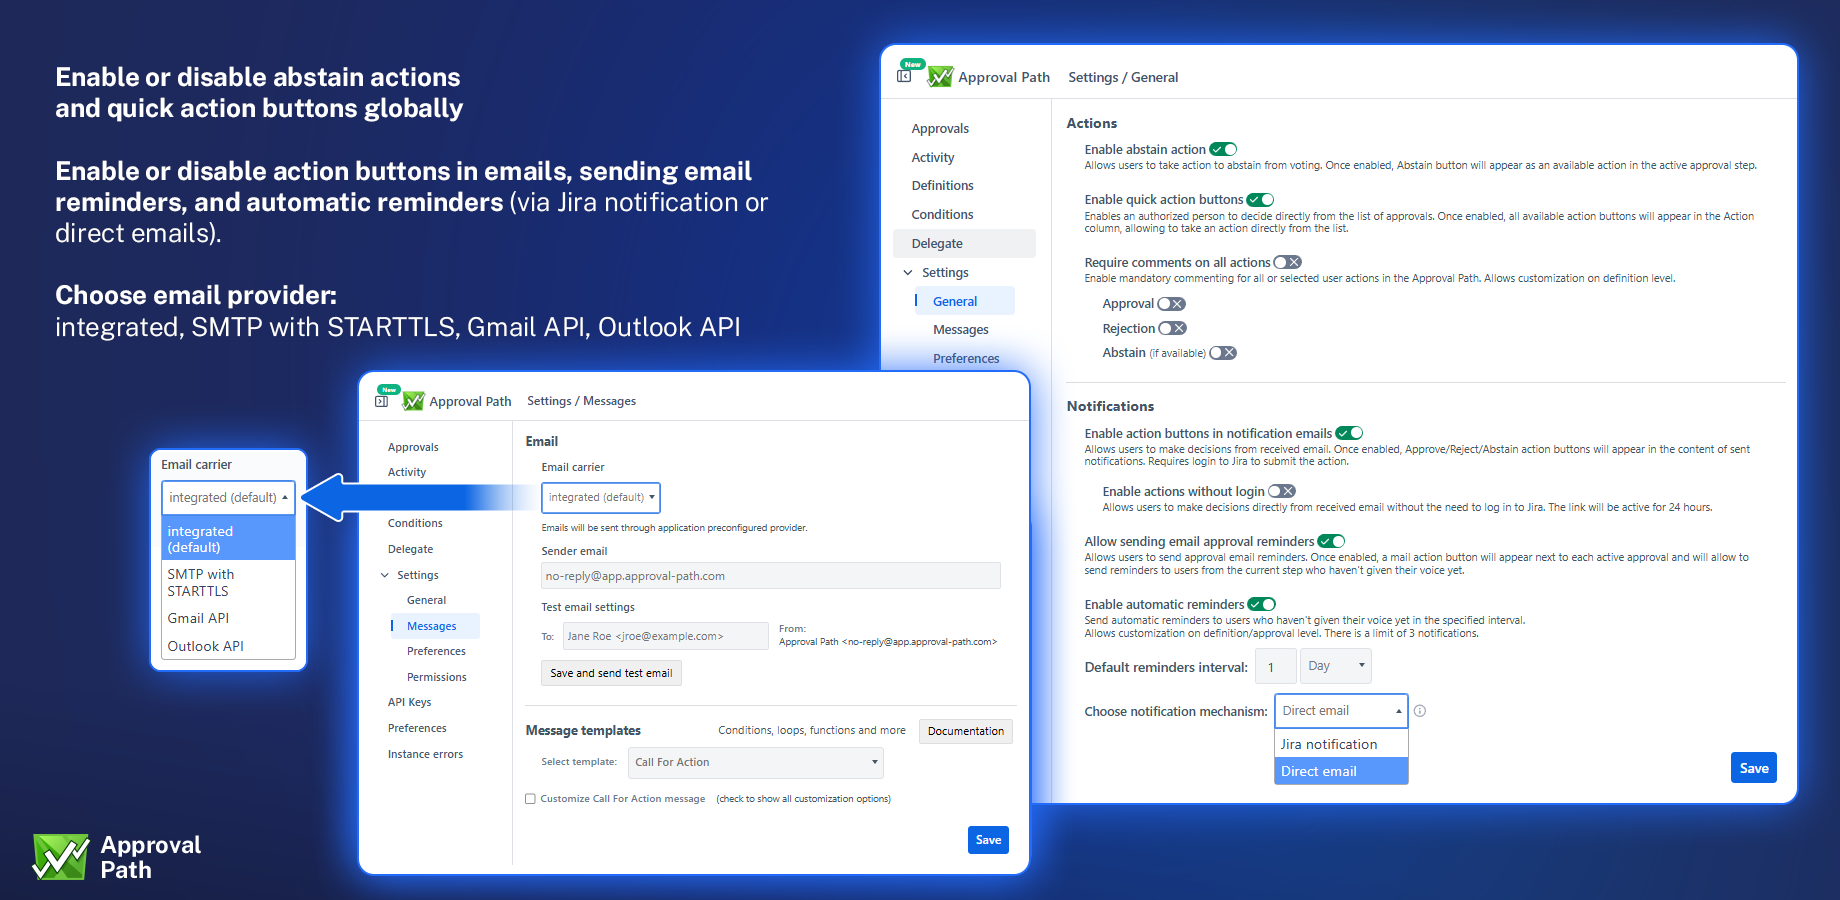Open Instance errors in Messages window sidebar
Image resolution: width=1840 pixels, height=900 pixels.
(425, 754)
